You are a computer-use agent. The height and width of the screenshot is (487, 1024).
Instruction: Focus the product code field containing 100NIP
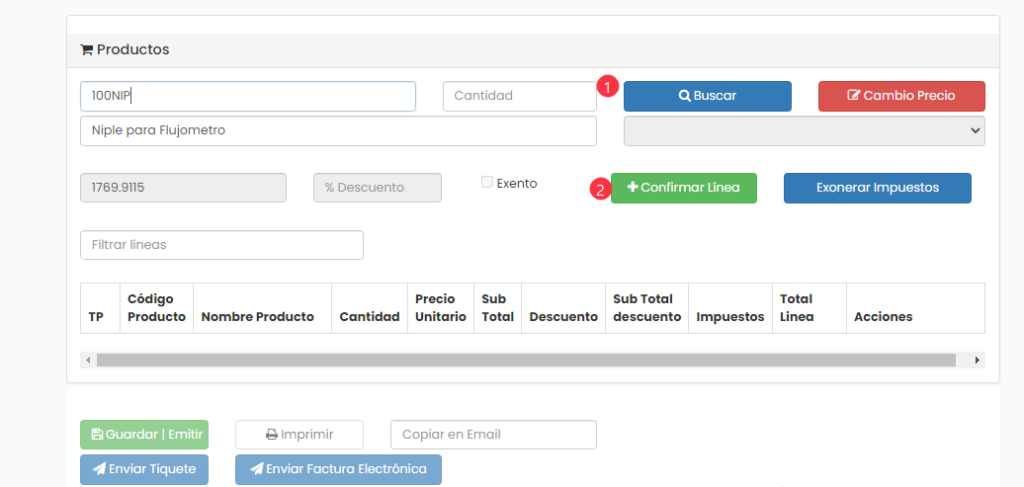[x=248, y=96]
